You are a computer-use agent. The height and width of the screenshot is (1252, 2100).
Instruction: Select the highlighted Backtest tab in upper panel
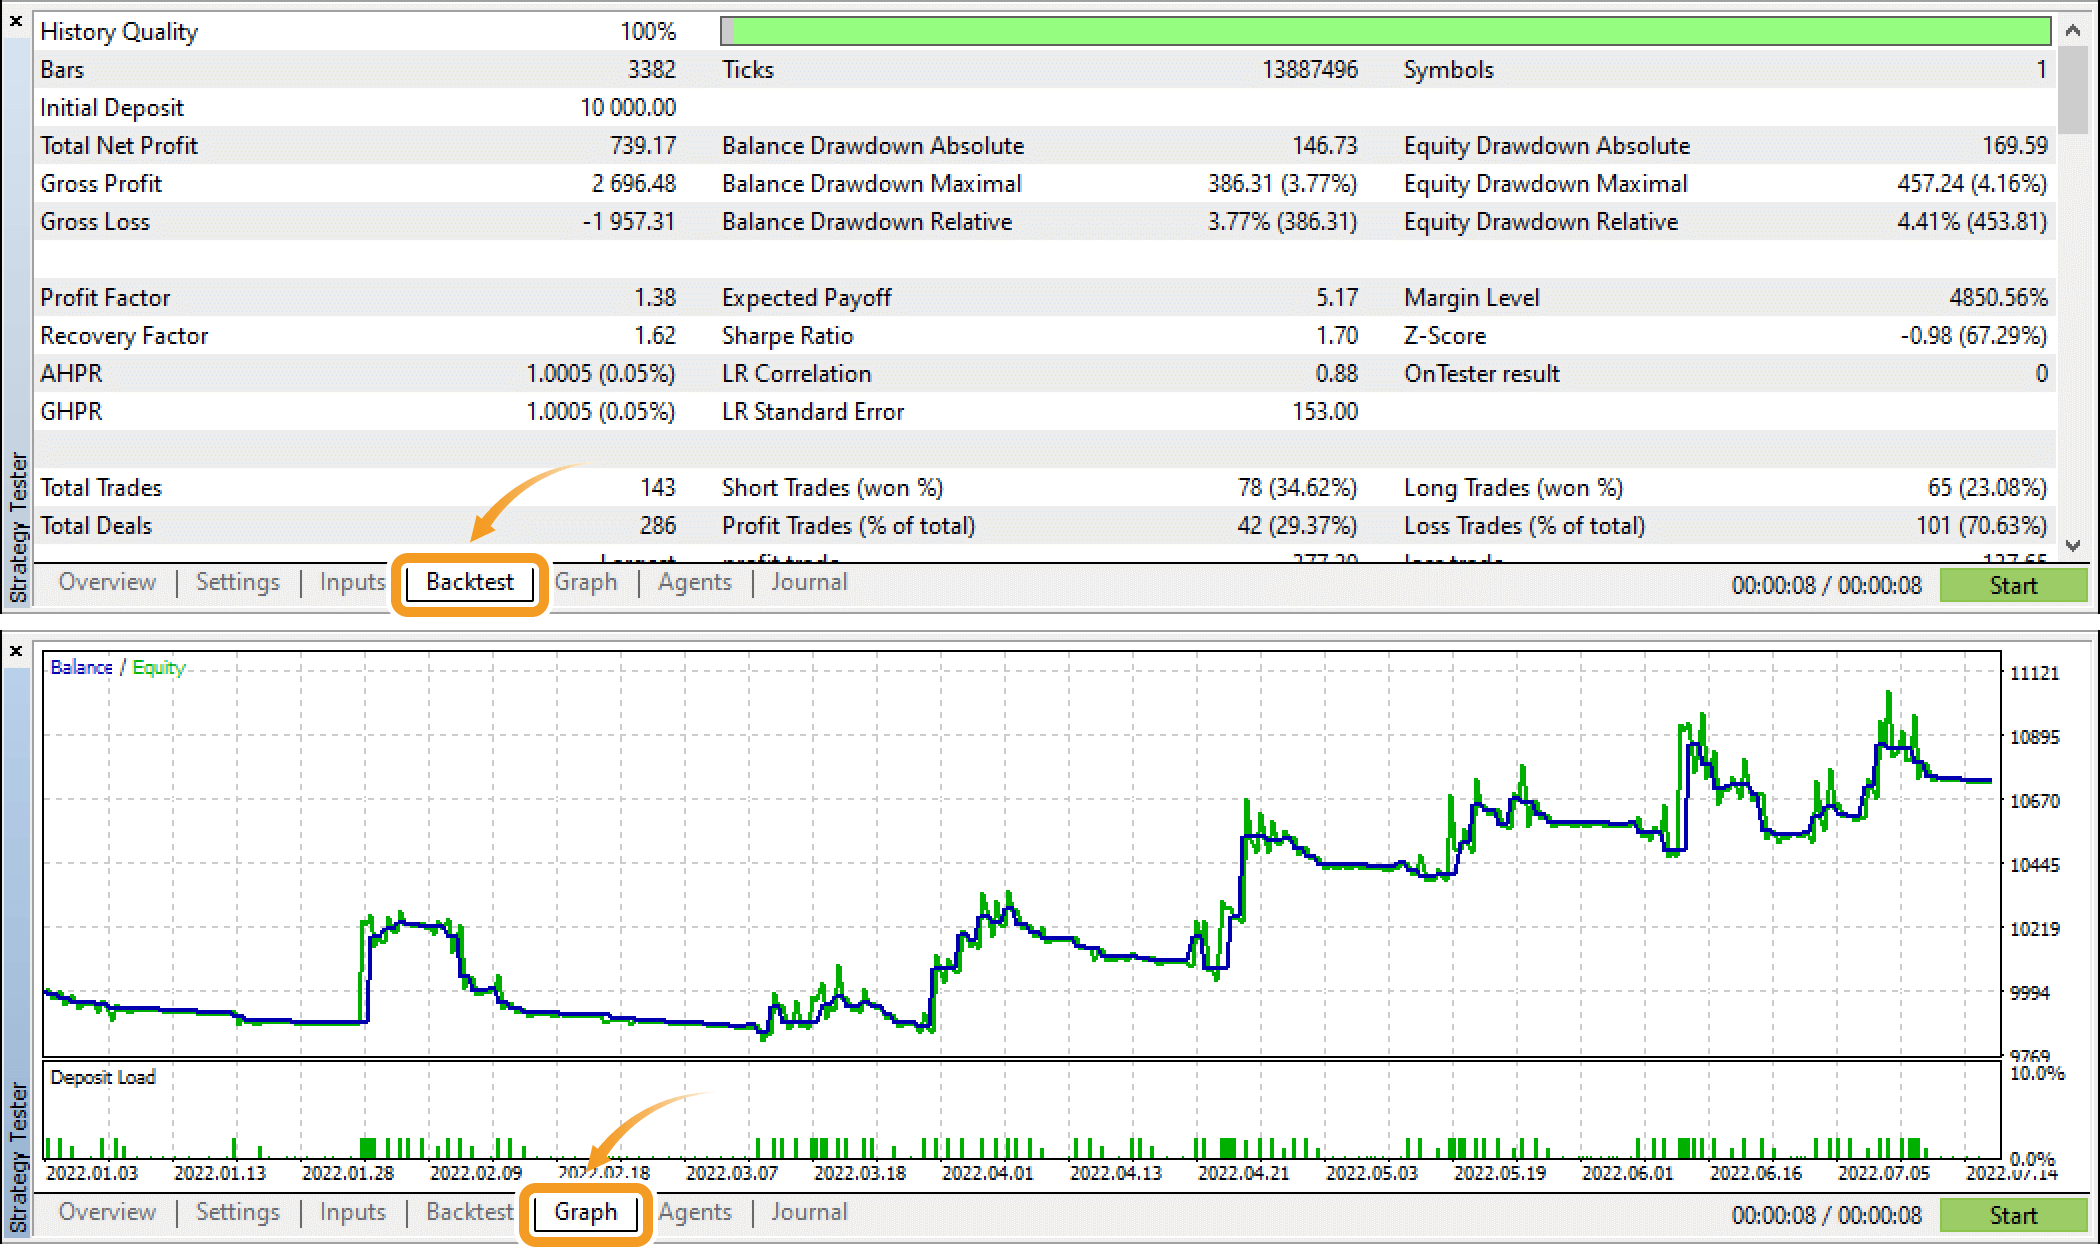click(470, 582)
